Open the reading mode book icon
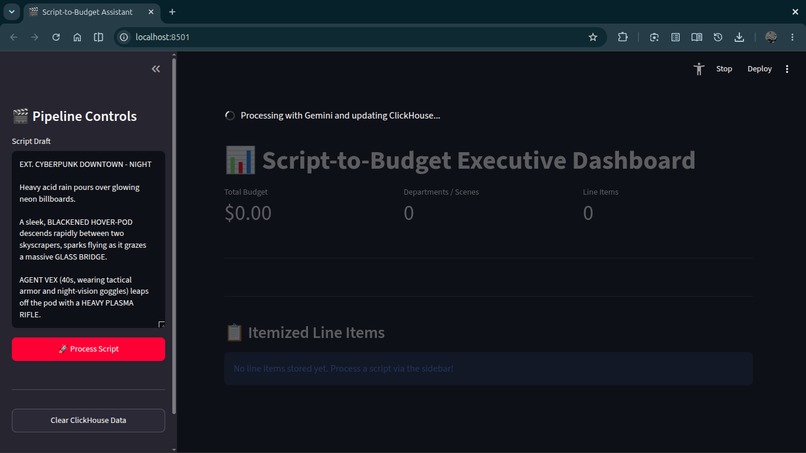The image size is (806, 453). (697, 37)
